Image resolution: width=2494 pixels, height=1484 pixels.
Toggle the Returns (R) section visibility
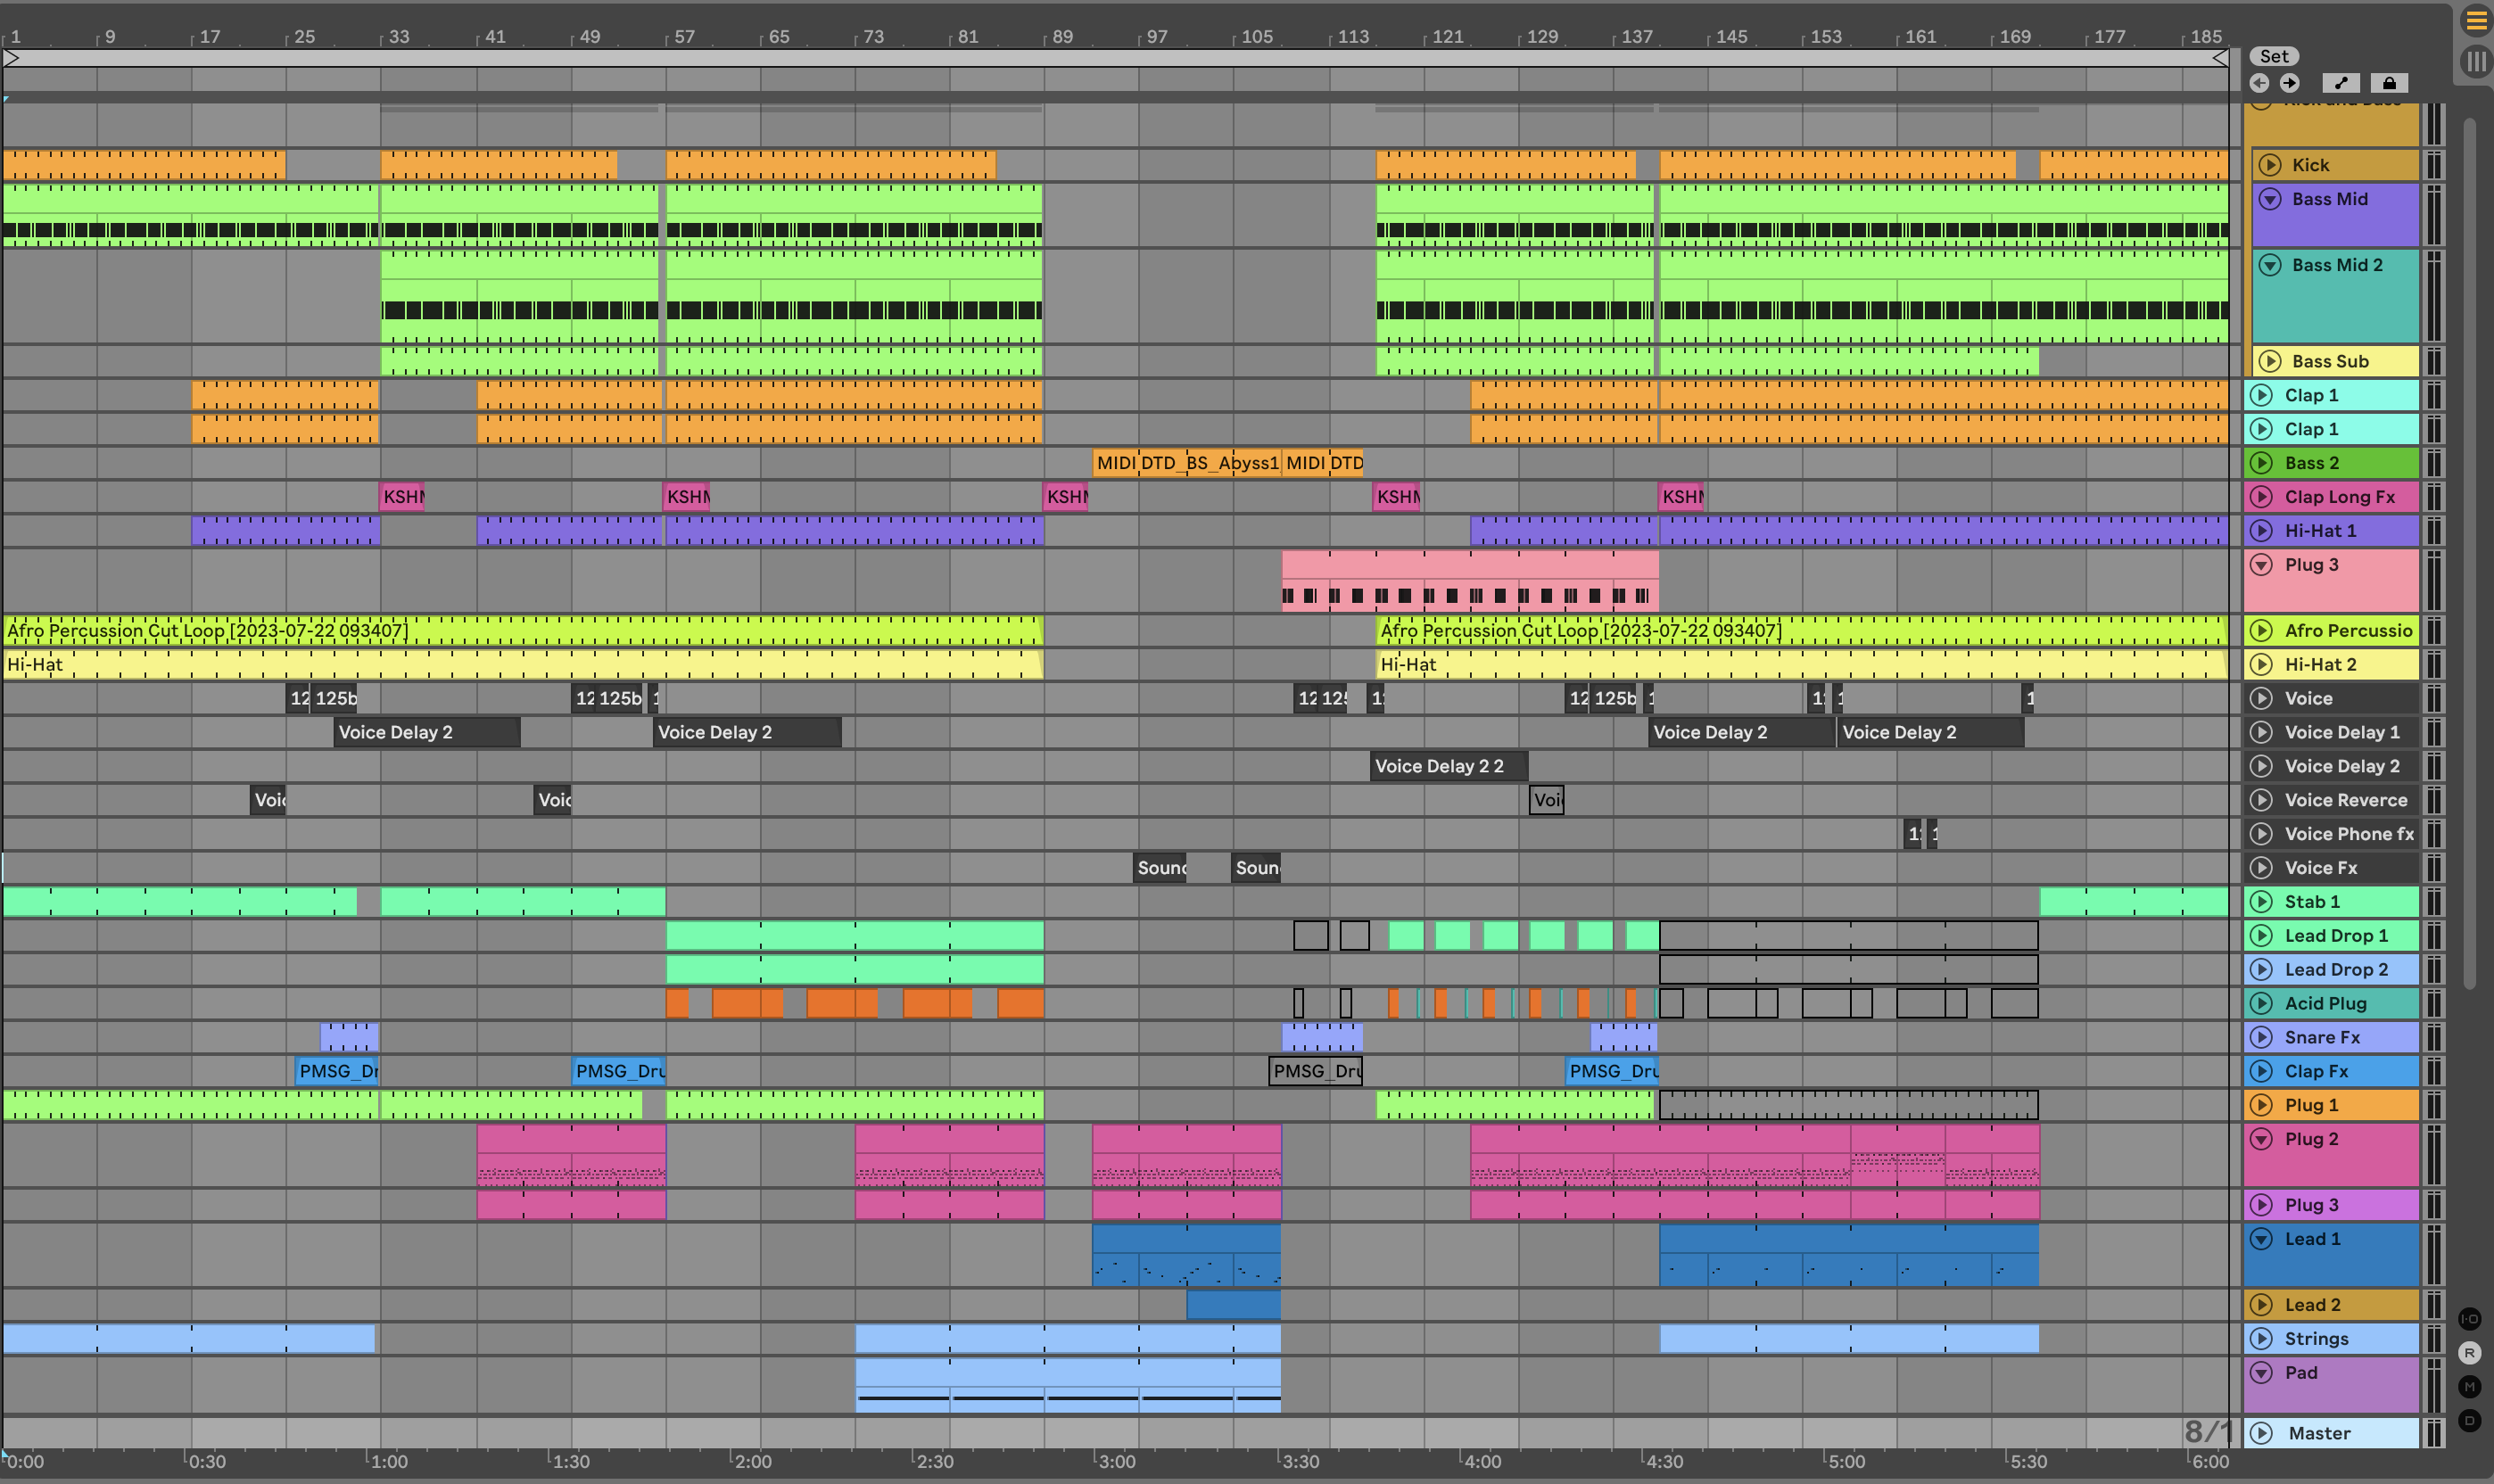[2469, 1352]
